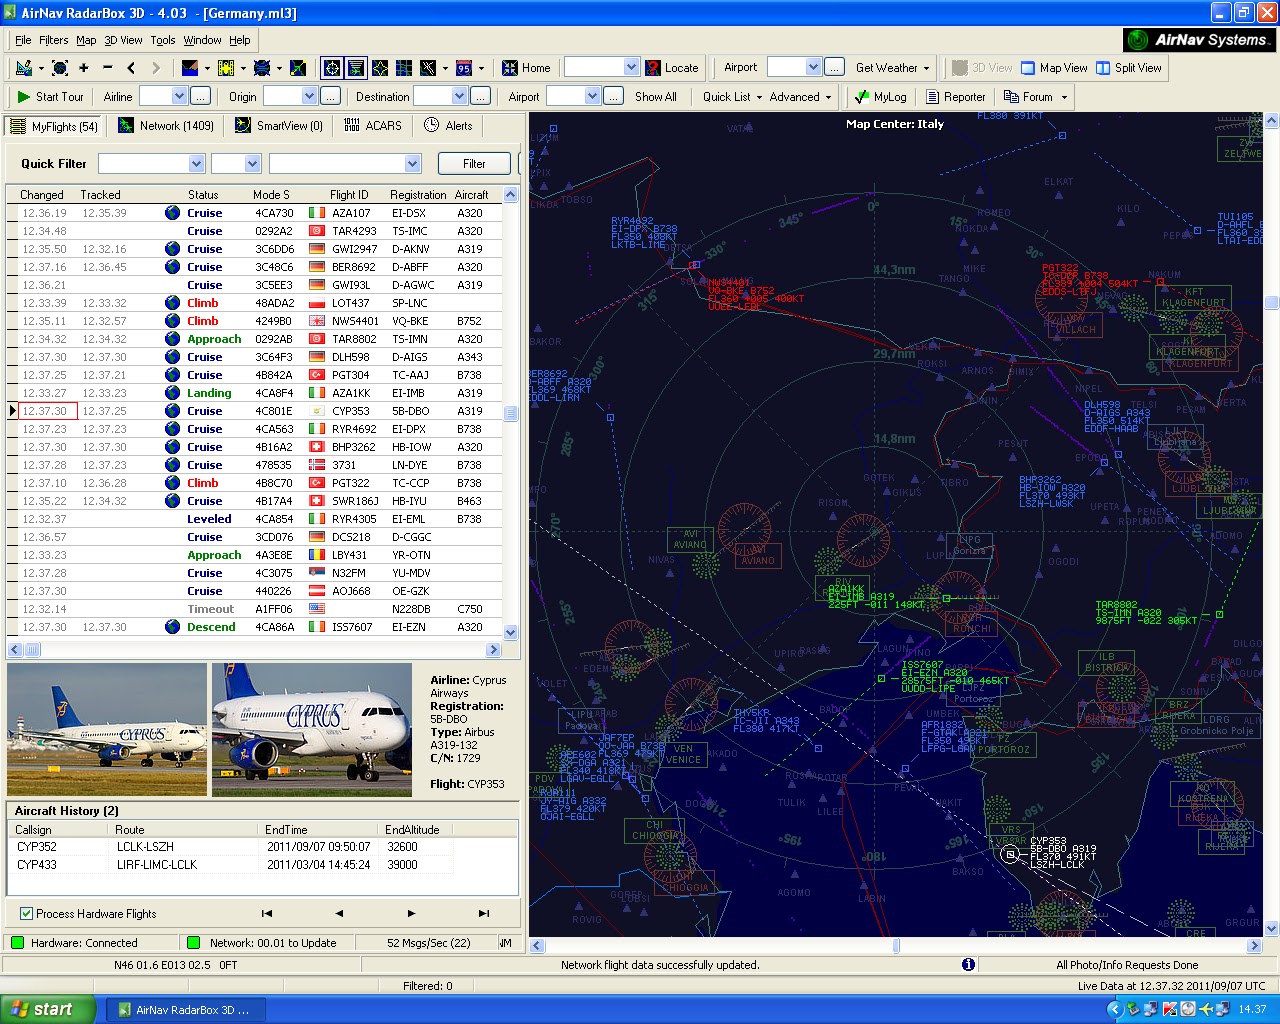Click the terrain map layer icon
The width and height of the screenshot is (1280, 1024).
coord(190,68)
